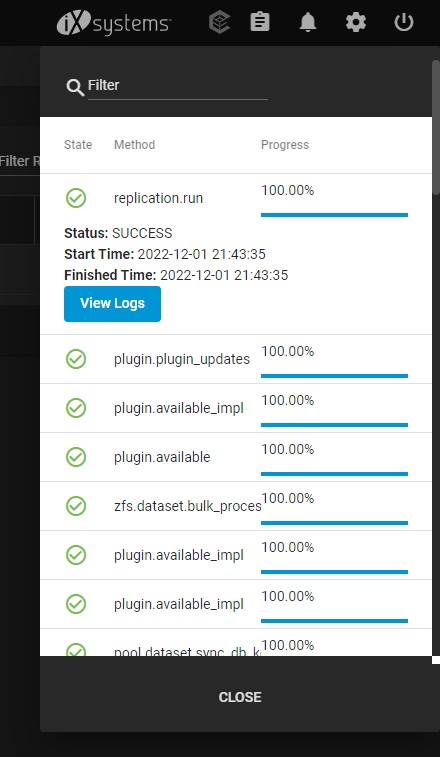Click the plugin.plugin_updates success checkmark
The image size is (440, 757).
pos(76,359)
